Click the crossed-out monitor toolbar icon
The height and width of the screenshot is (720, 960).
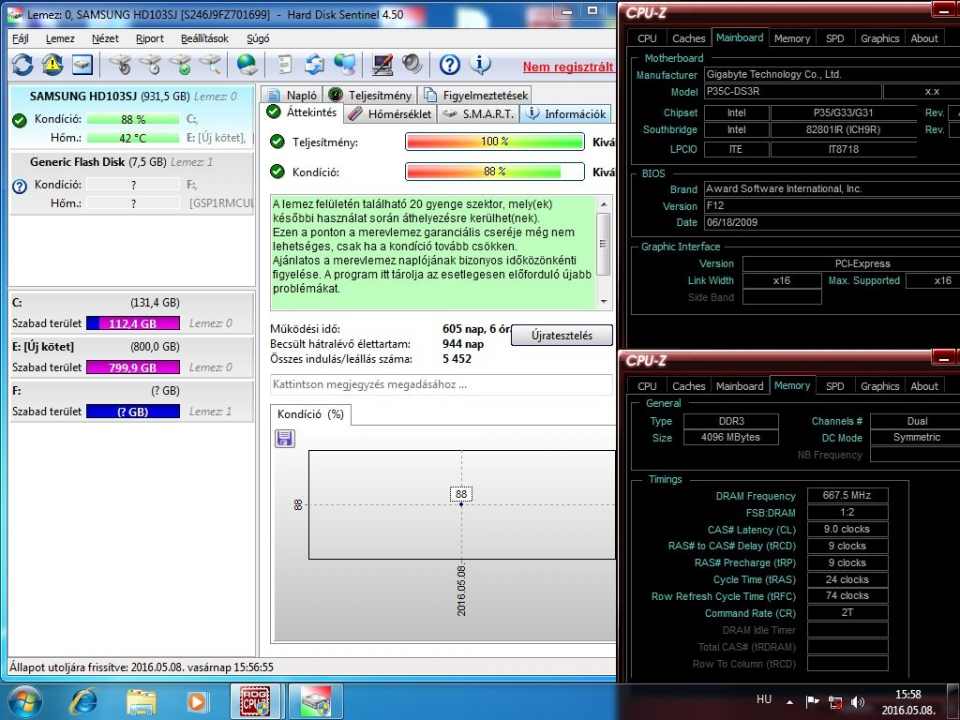click(x=383, y=64)
